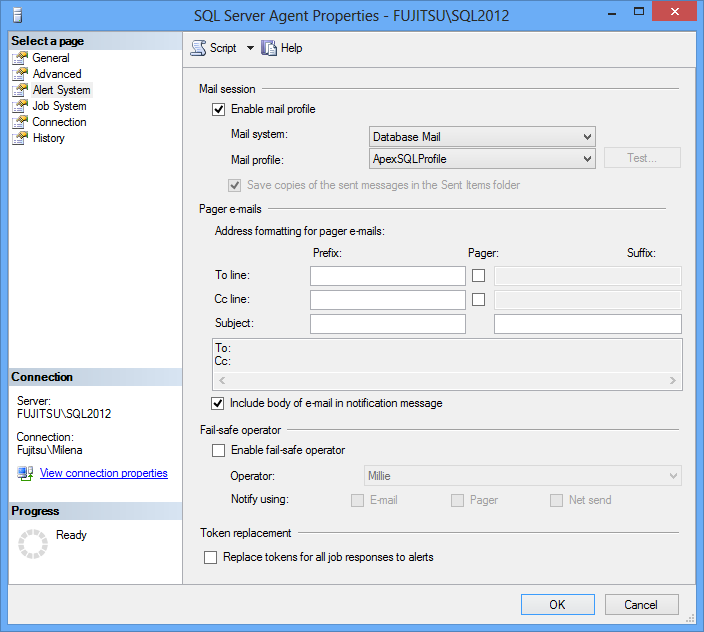Click the Help document icon
Image resolution: width=704 pixels, height=632 pixels.
tap(269, 48)
